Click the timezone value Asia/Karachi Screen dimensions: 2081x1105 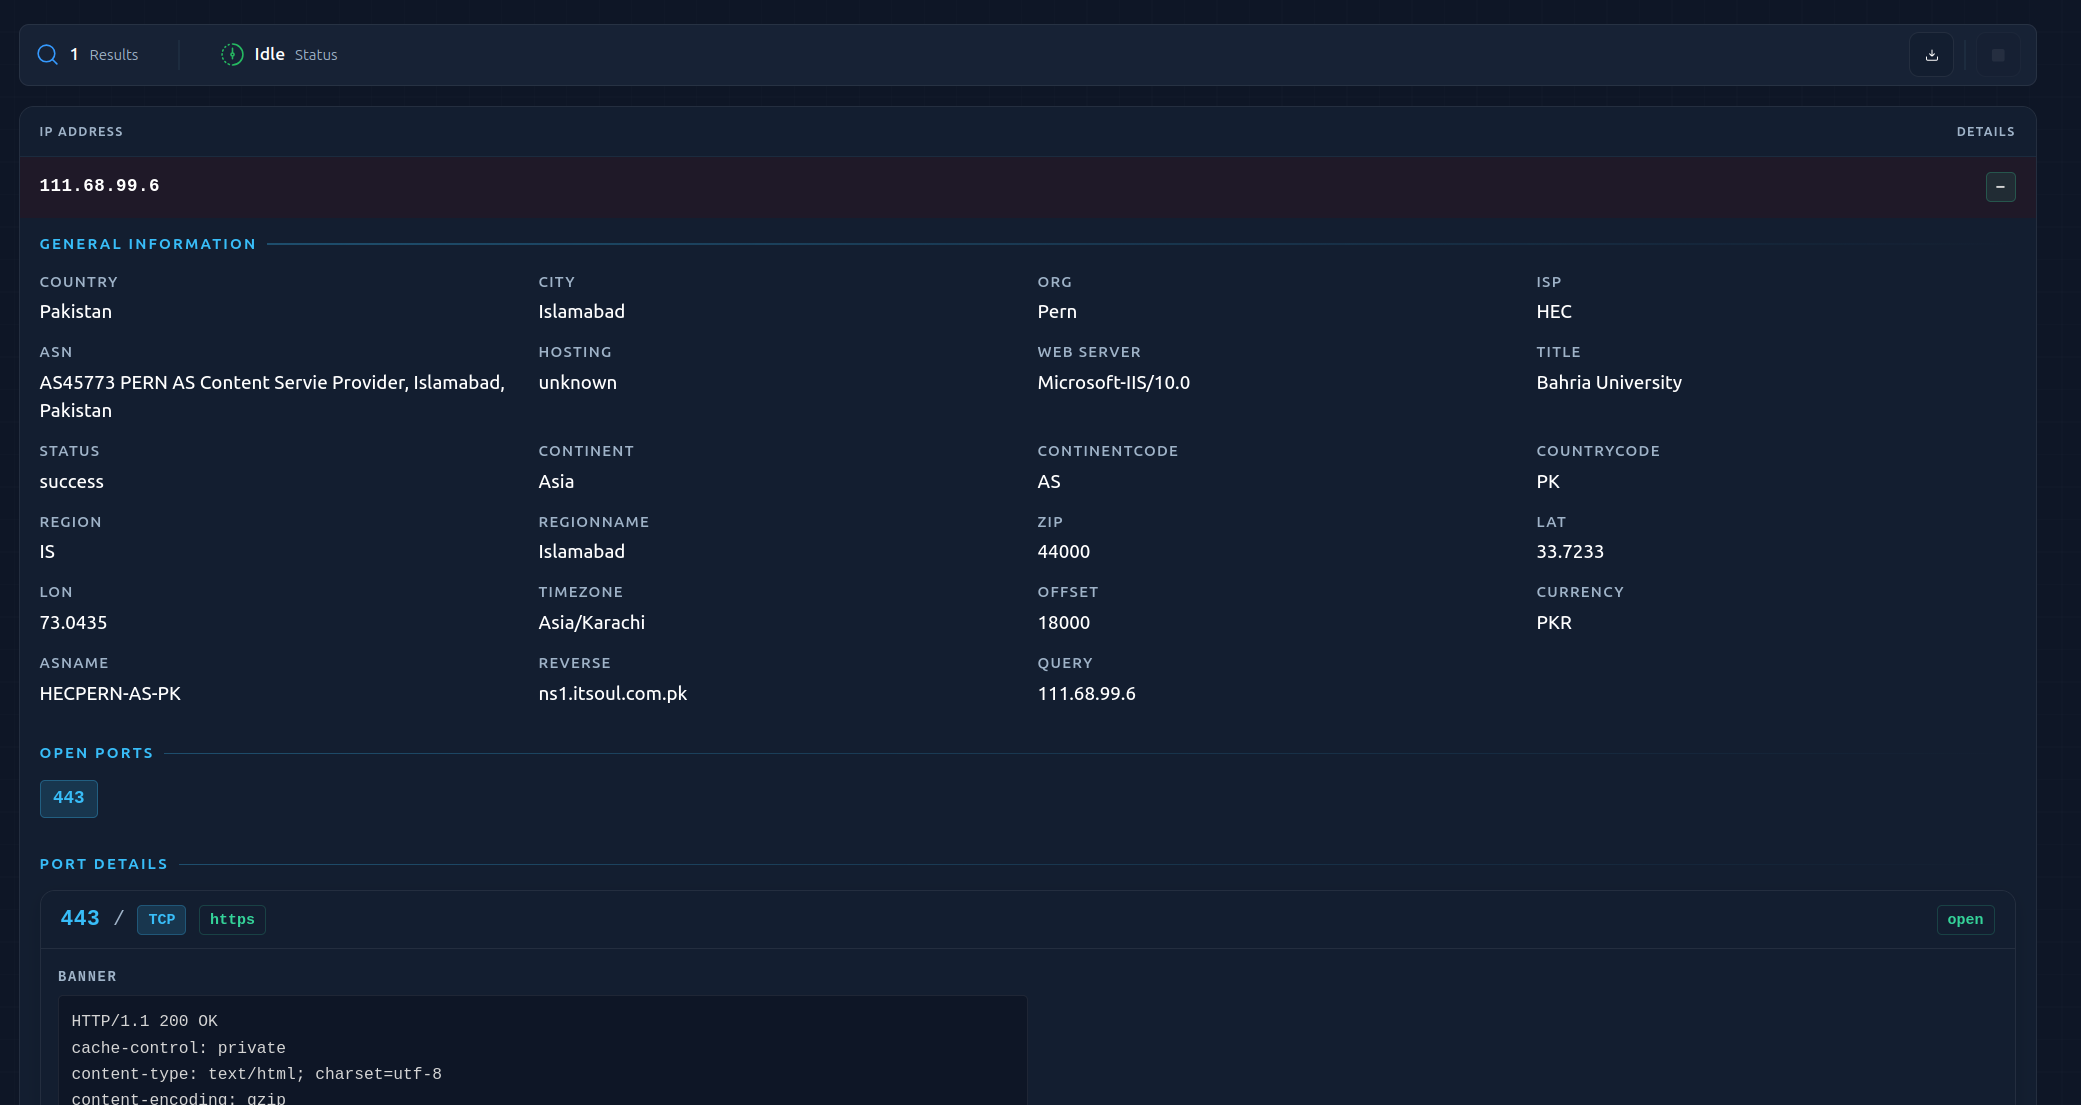592,623
